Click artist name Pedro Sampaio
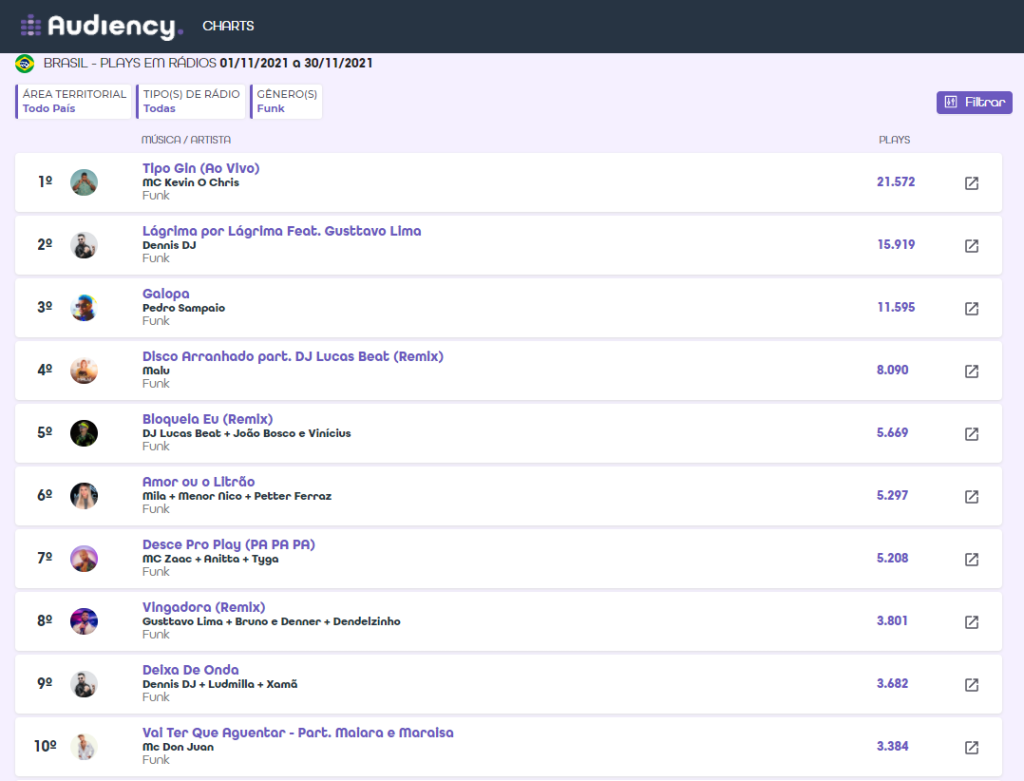Screen dimensions: 1024x781 click(184, 308)
